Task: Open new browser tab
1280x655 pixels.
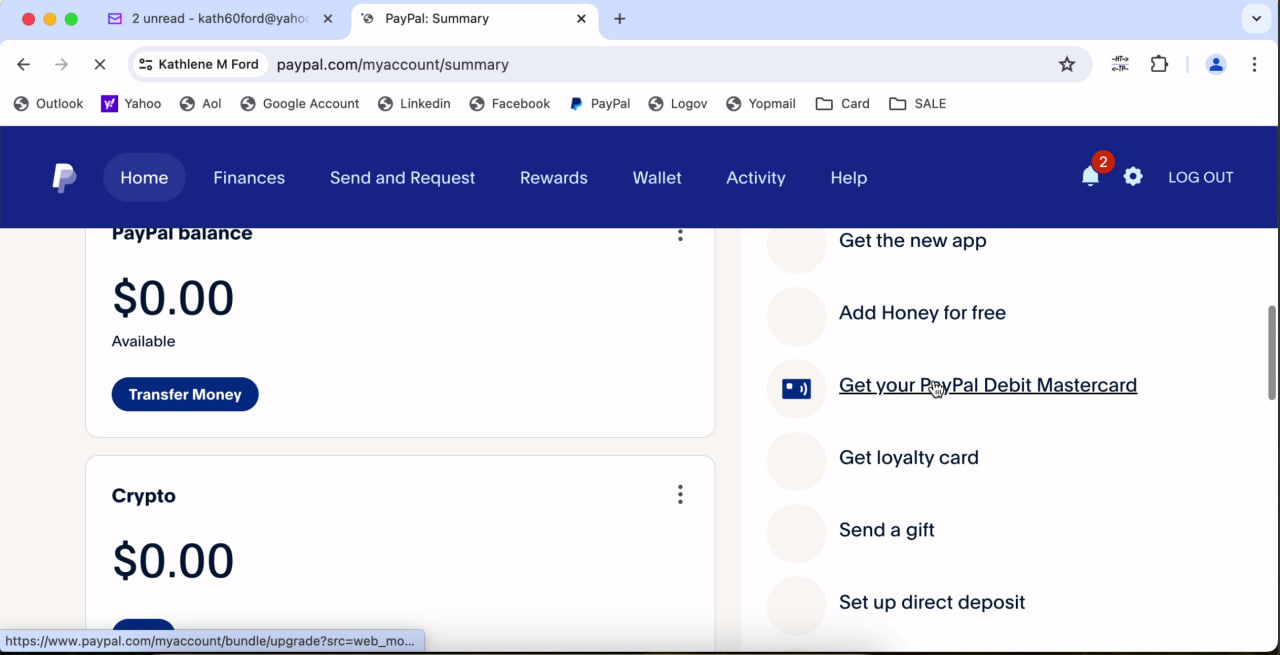Action: point(620,19)
